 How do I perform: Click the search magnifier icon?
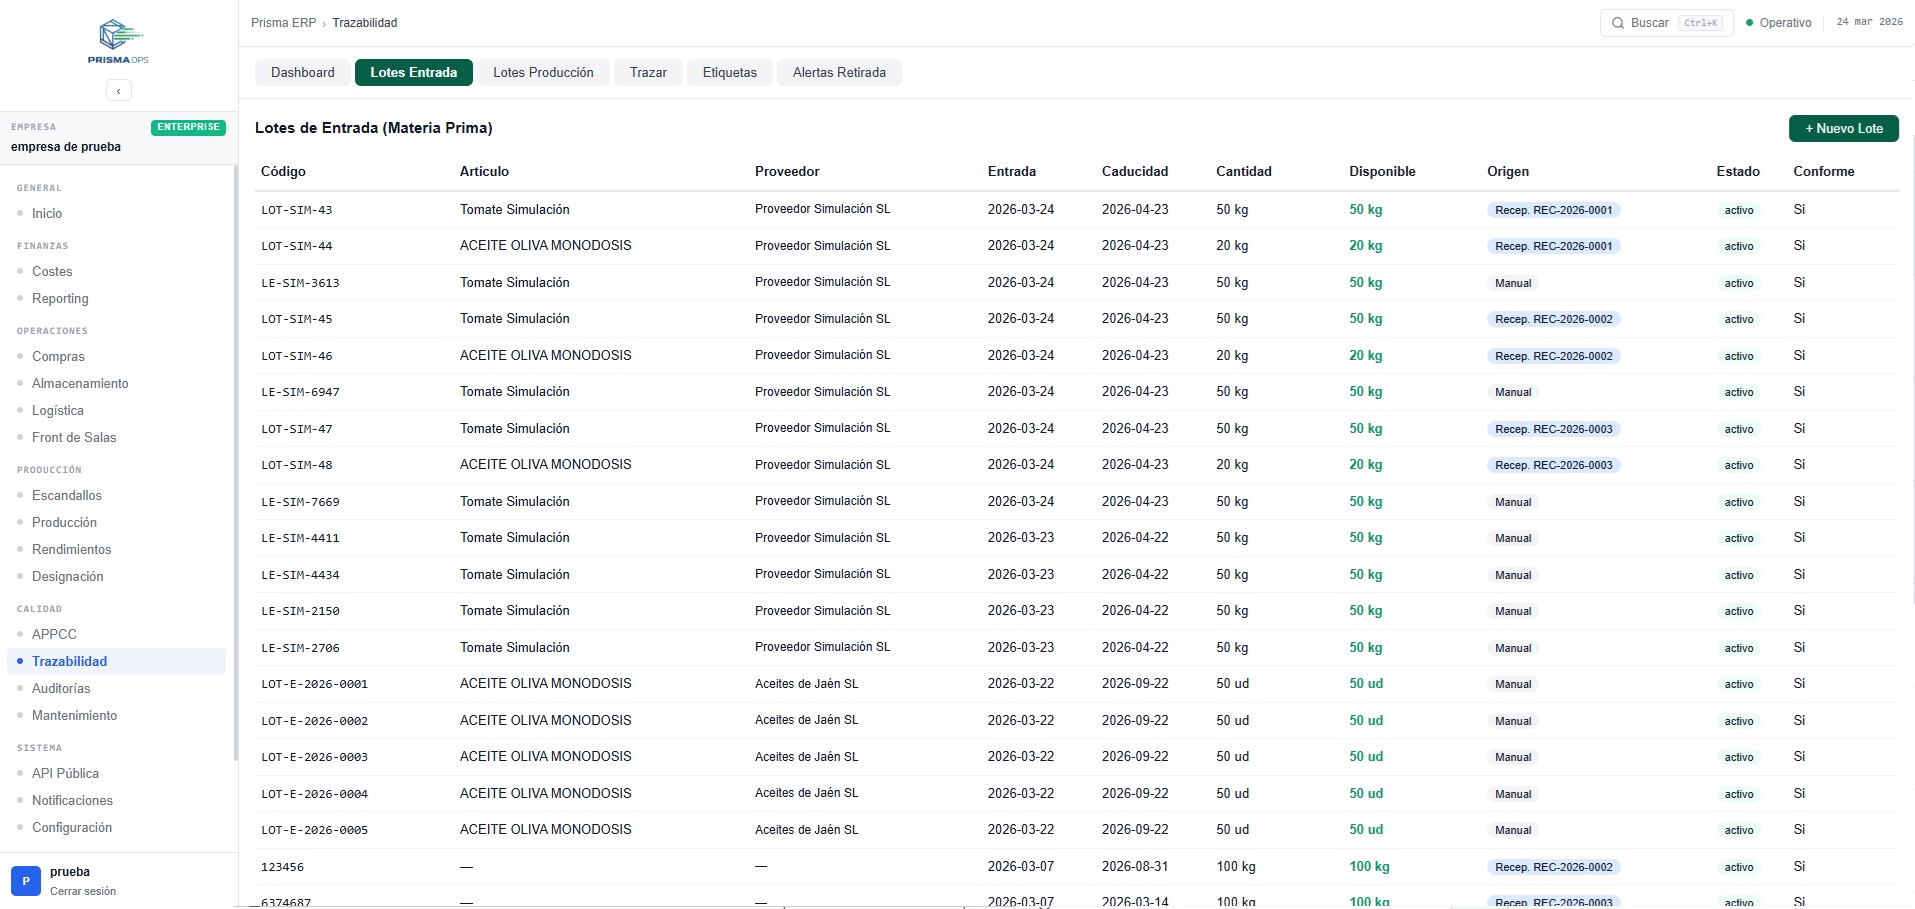tap(1617, 23)
